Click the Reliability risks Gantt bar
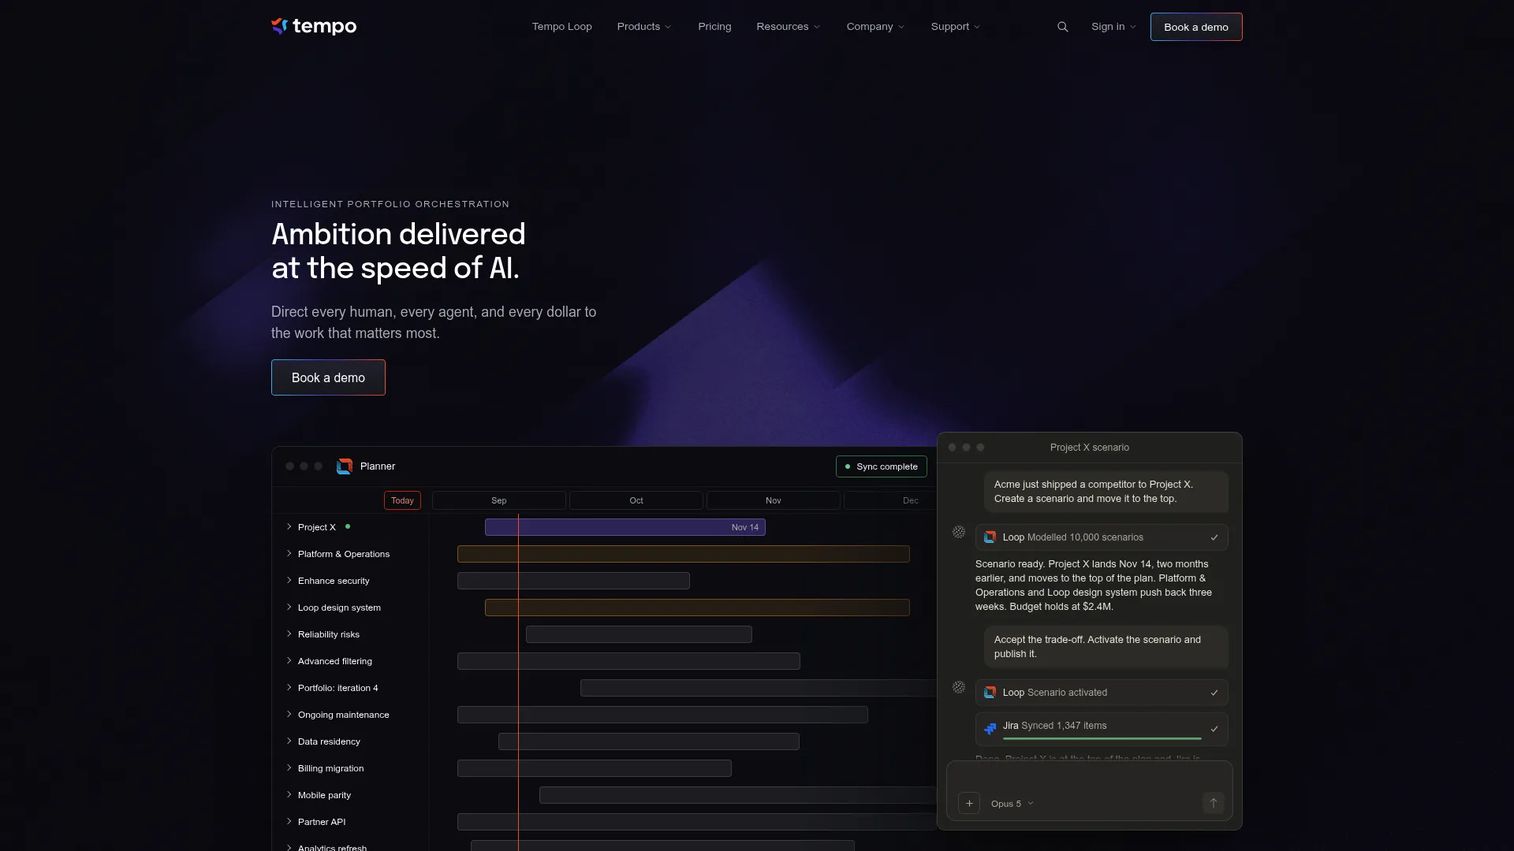 click(x=639, y=634)
